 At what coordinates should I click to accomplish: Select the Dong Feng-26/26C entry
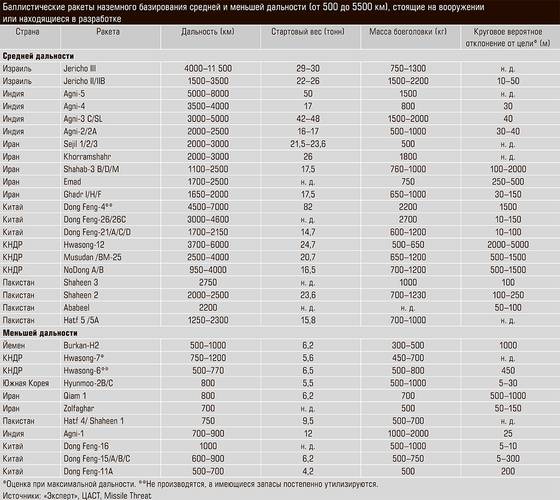[x=95, y=219]
